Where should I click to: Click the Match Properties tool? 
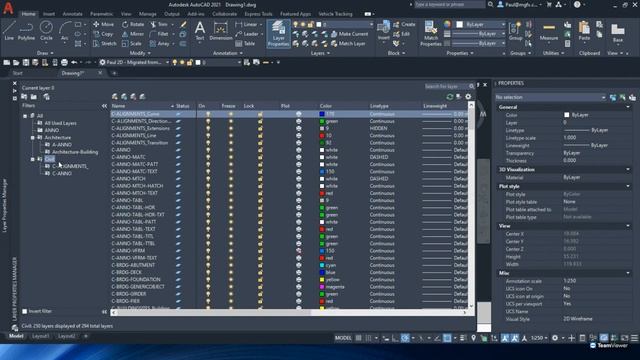[431, 33]
